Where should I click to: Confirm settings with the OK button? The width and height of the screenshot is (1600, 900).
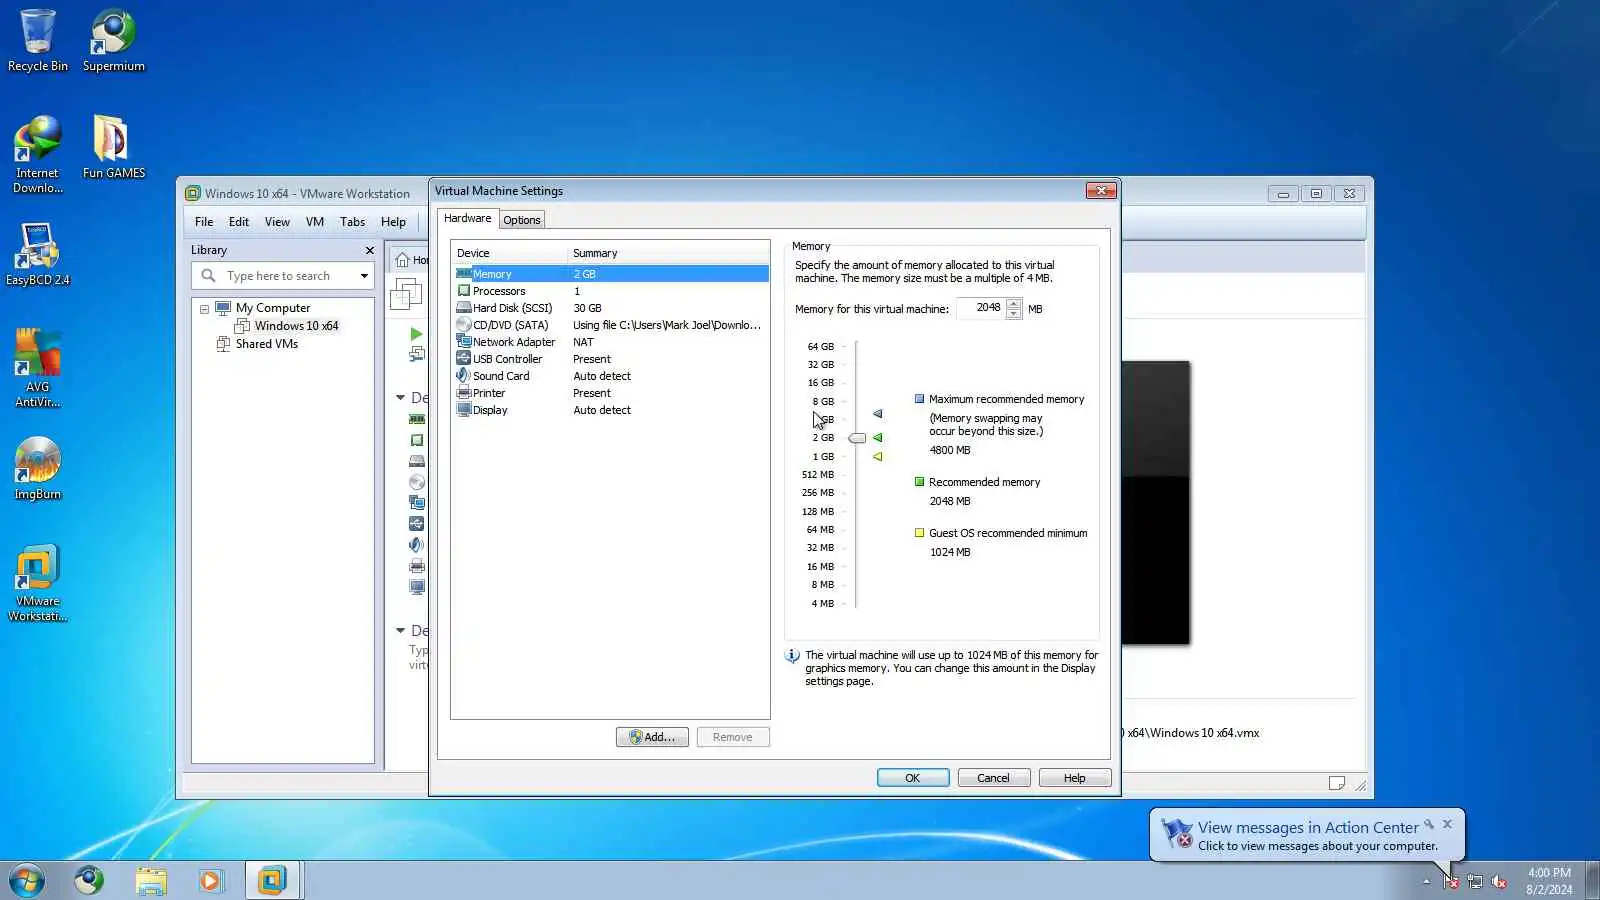(x=913, y=778)
